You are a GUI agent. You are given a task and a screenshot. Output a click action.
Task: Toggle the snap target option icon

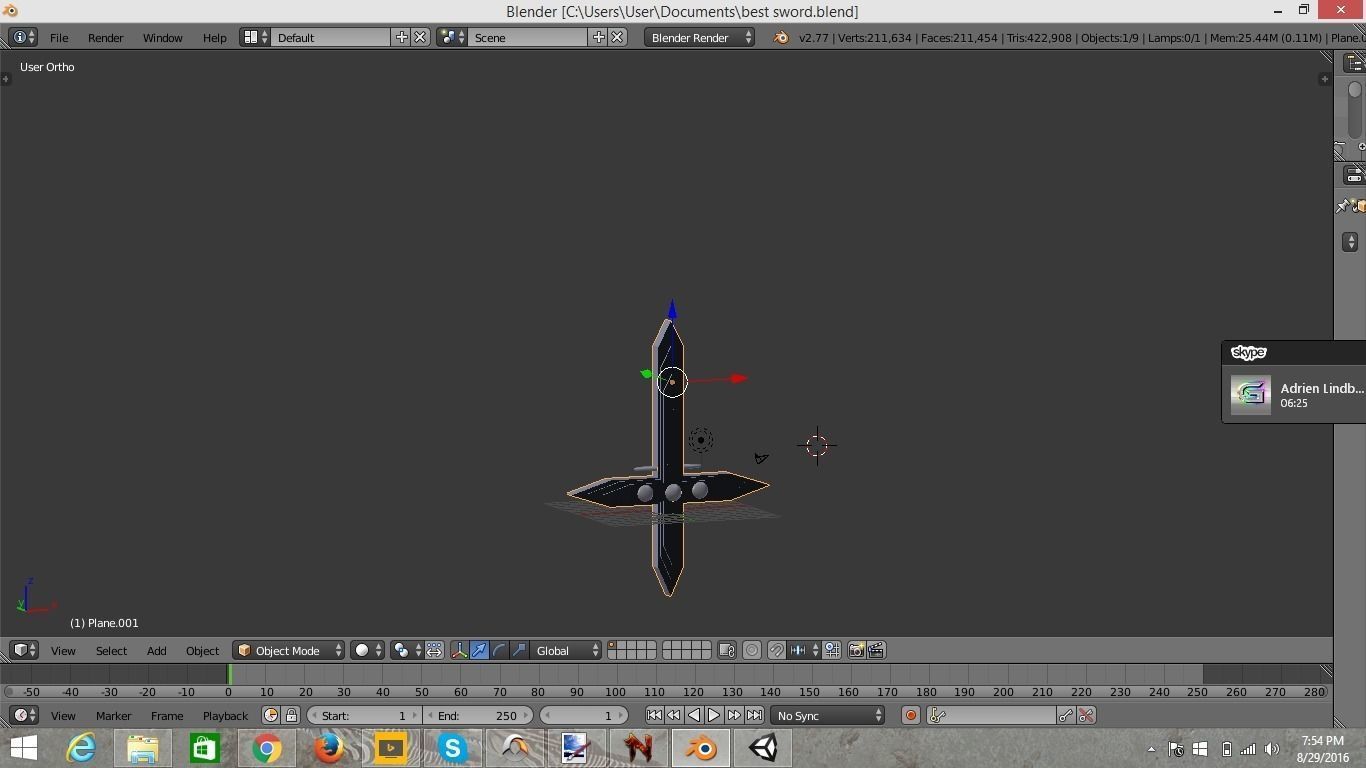click(x=832, y=650)
